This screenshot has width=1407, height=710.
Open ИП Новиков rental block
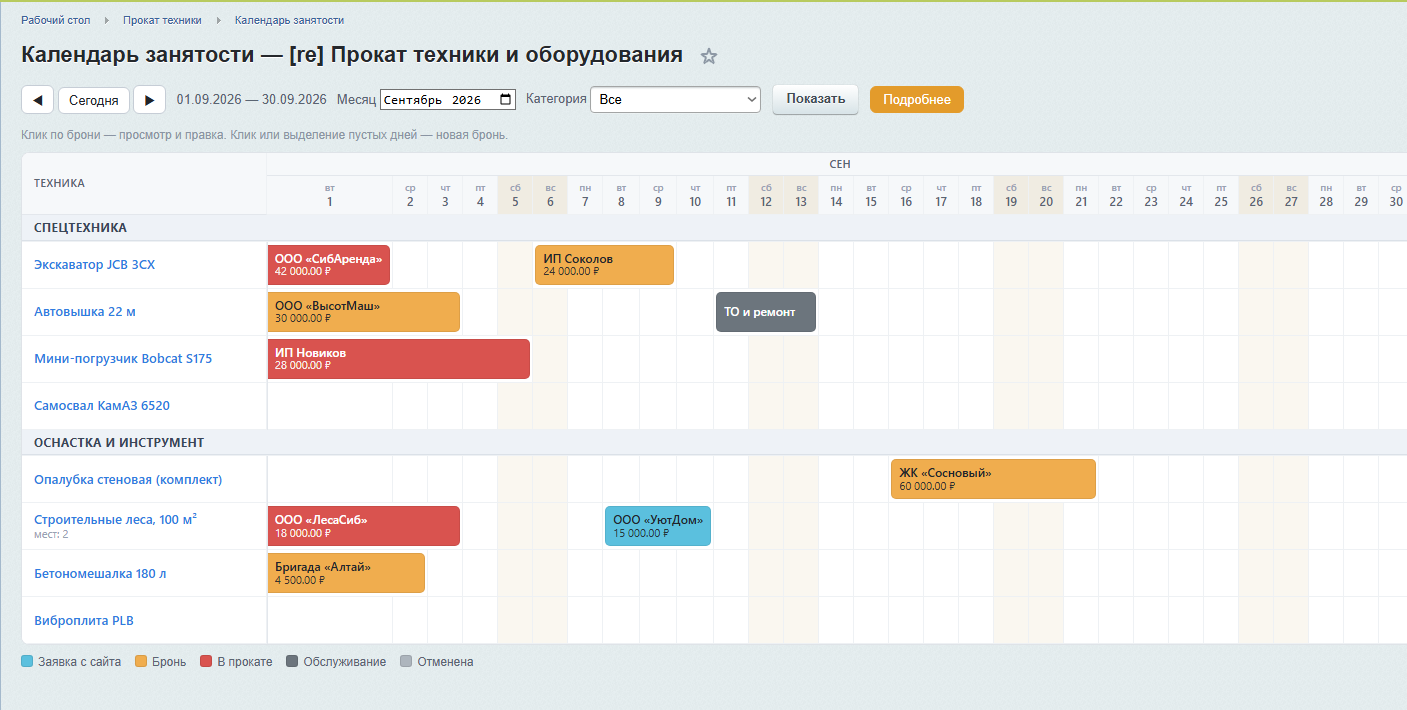[x=399, y=359]
